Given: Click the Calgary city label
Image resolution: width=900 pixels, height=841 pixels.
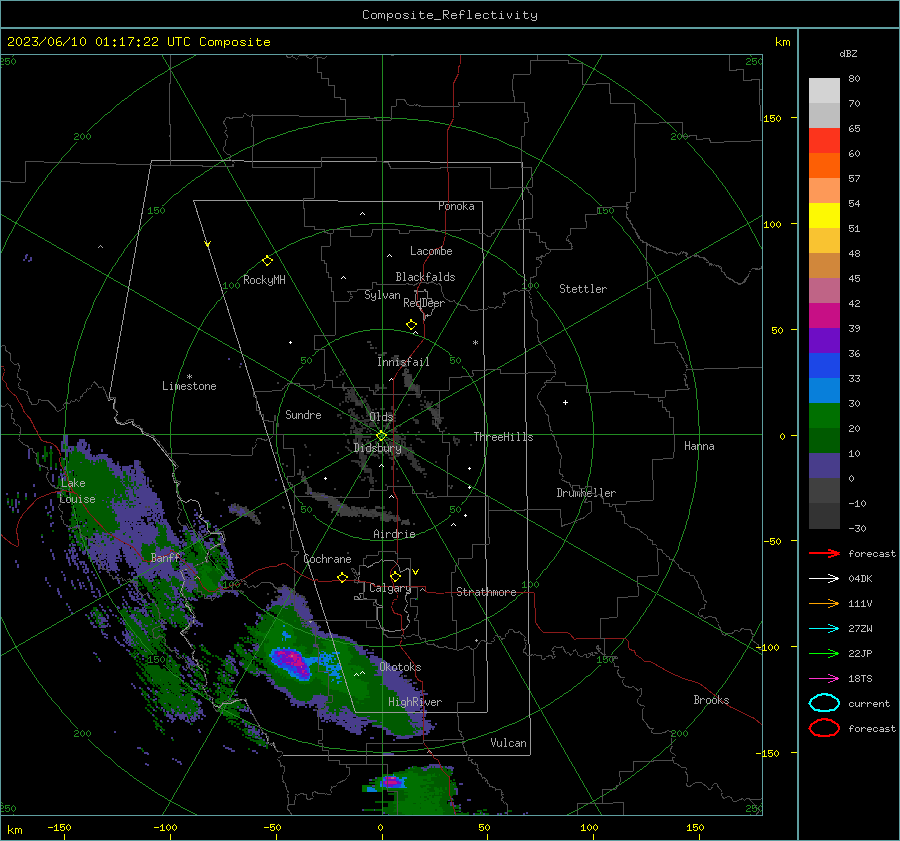Looking at the screenshot, I should click(390, 588).
